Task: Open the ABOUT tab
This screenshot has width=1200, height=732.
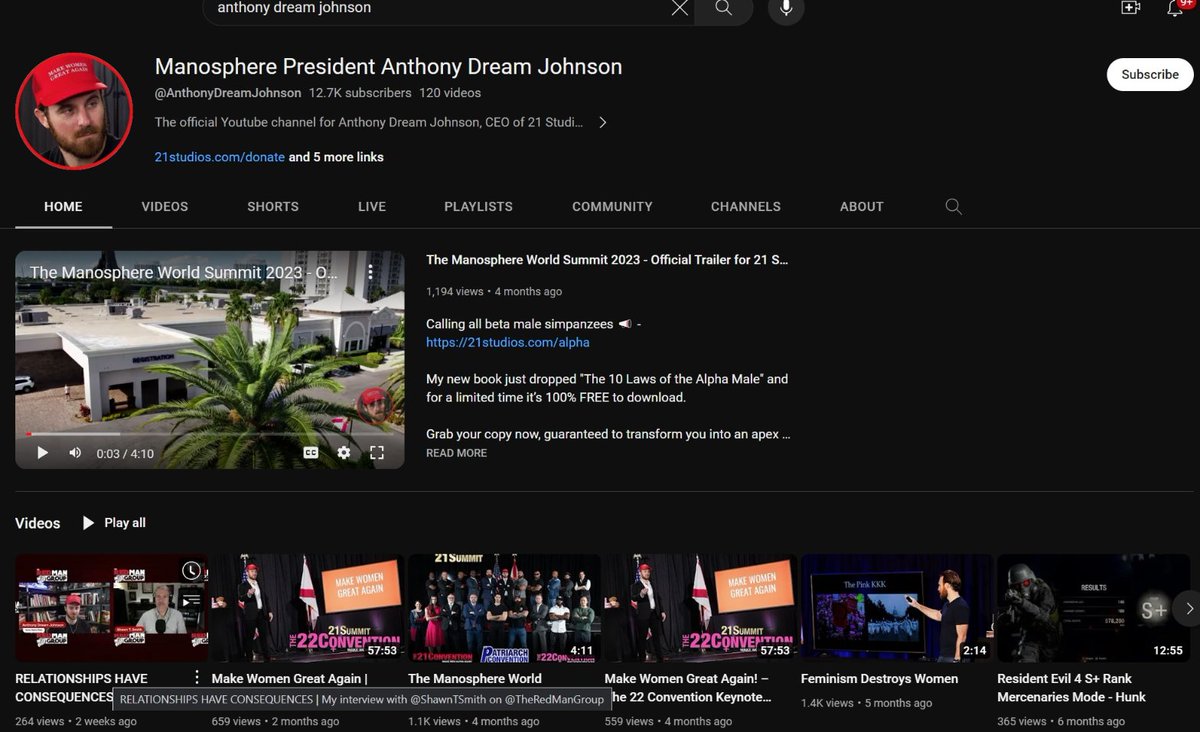Action: tap(862, 206)
